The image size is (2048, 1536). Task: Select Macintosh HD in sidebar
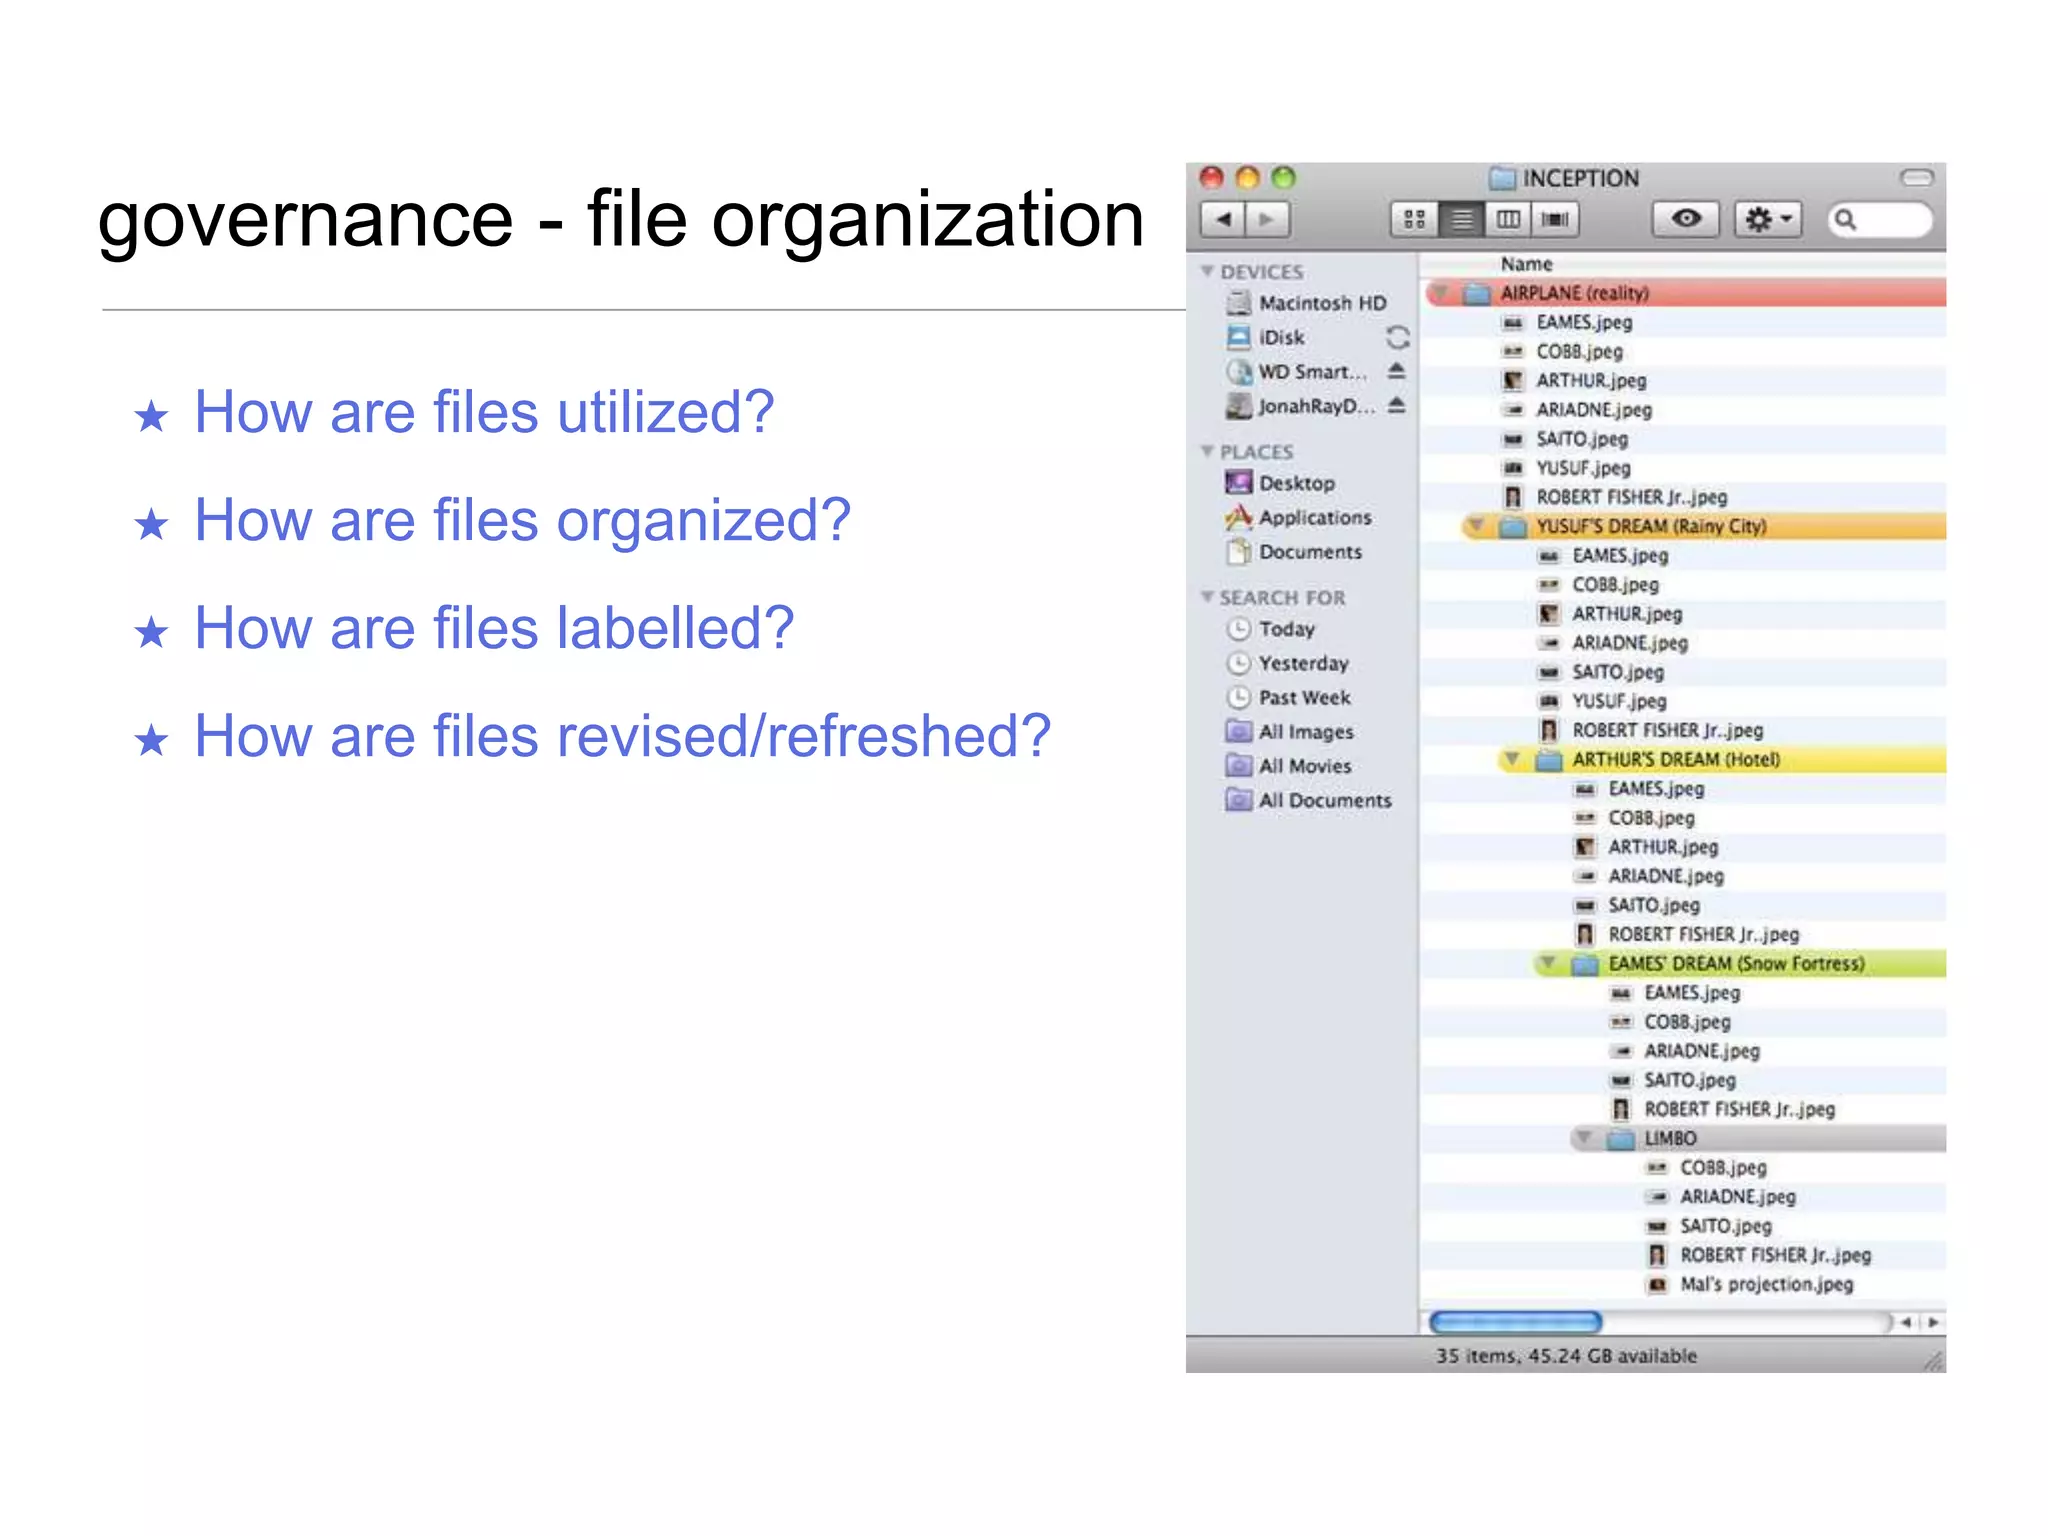(x=1305, y=302)
